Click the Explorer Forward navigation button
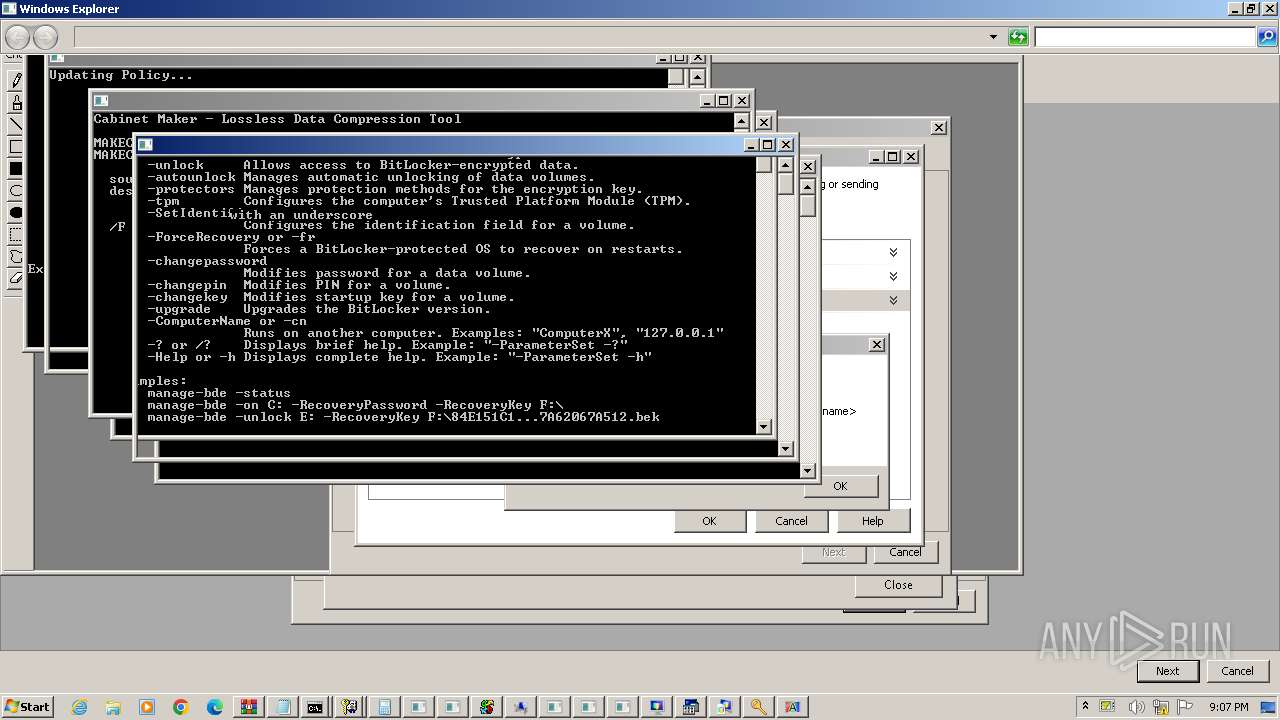Image resolution: width=1280 pixels, height=720 pixels. coord(46,37)
